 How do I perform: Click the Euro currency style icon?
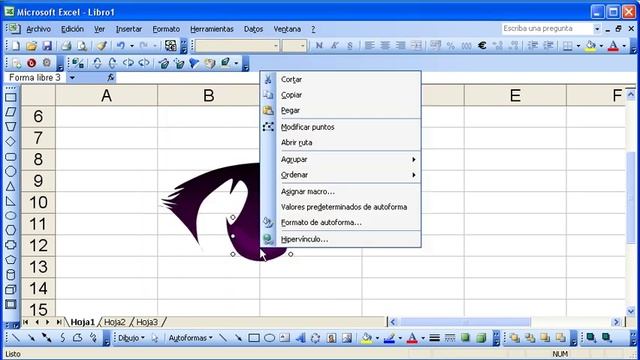(482, 46)
